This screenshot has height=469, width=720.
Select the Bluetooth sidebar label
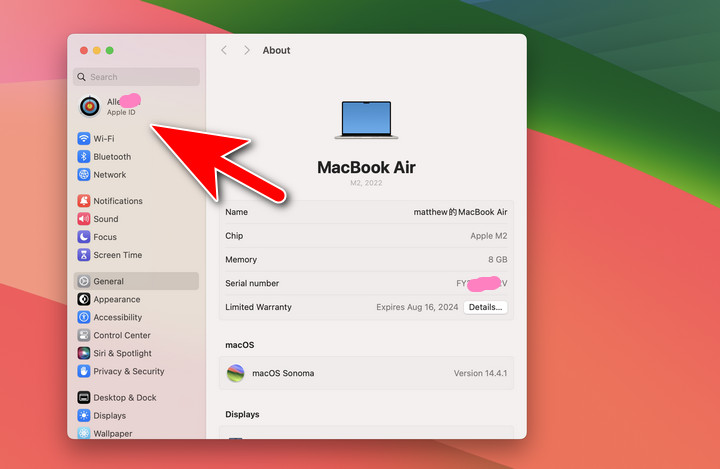[x=112, y=157]
